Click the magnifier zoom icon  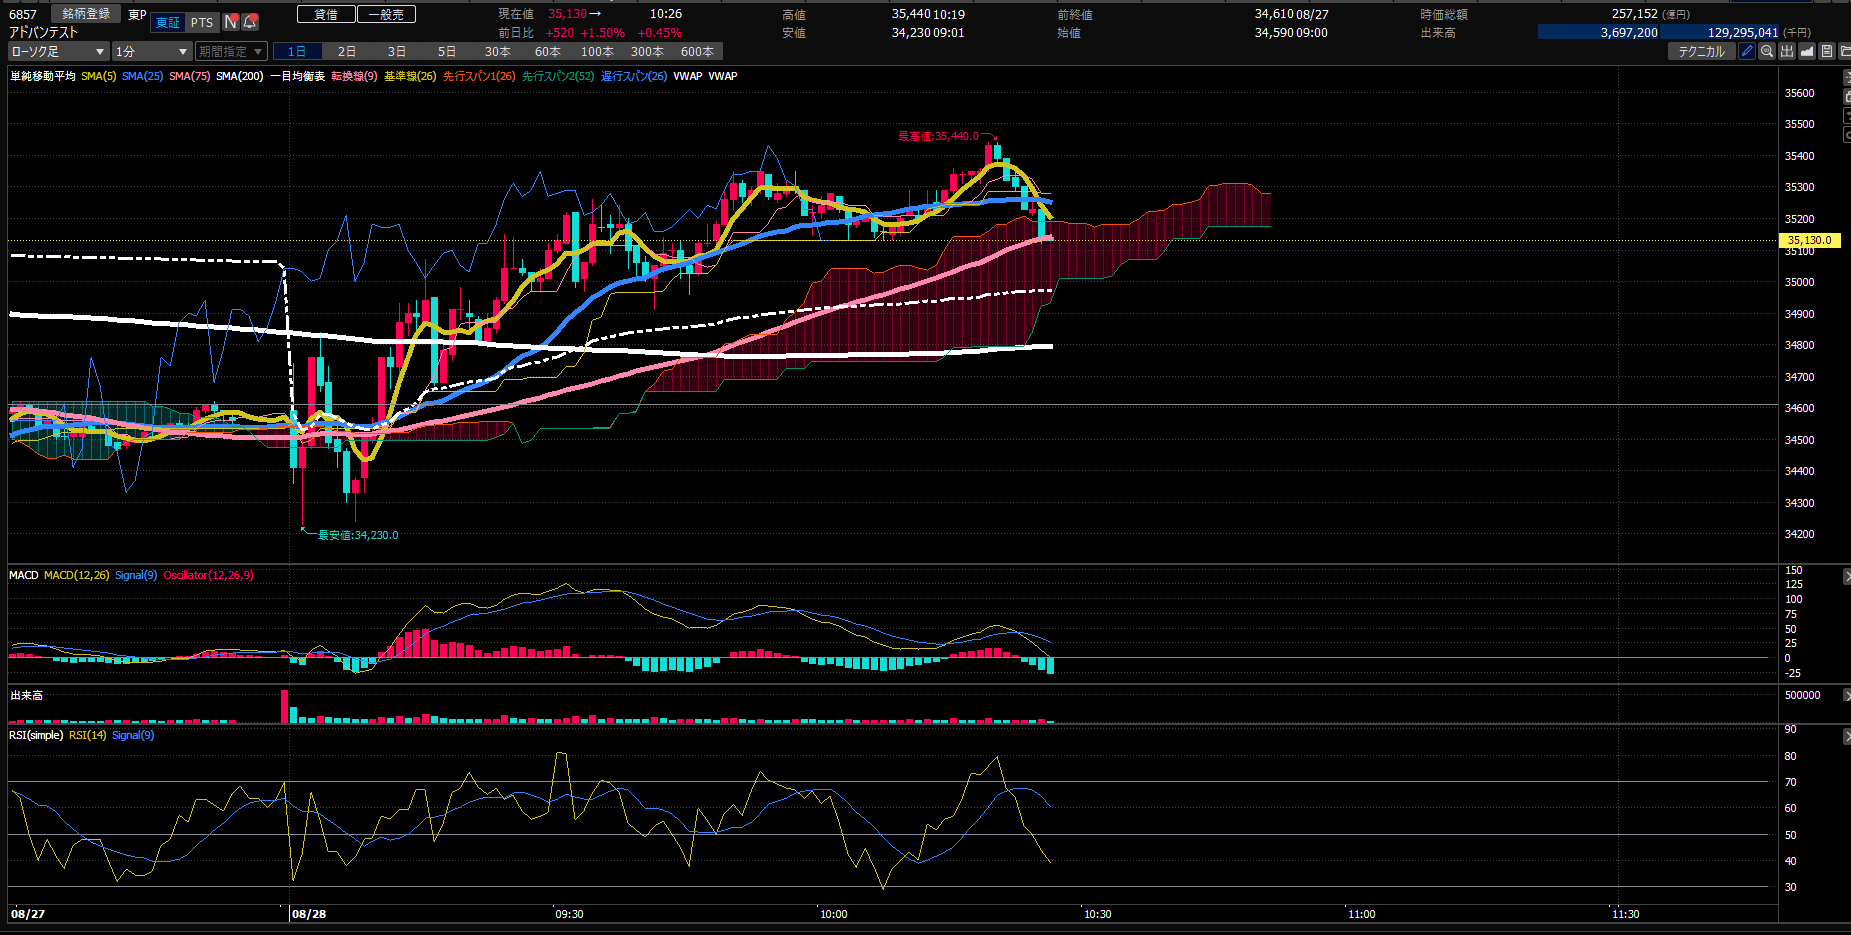[1767, 51]
